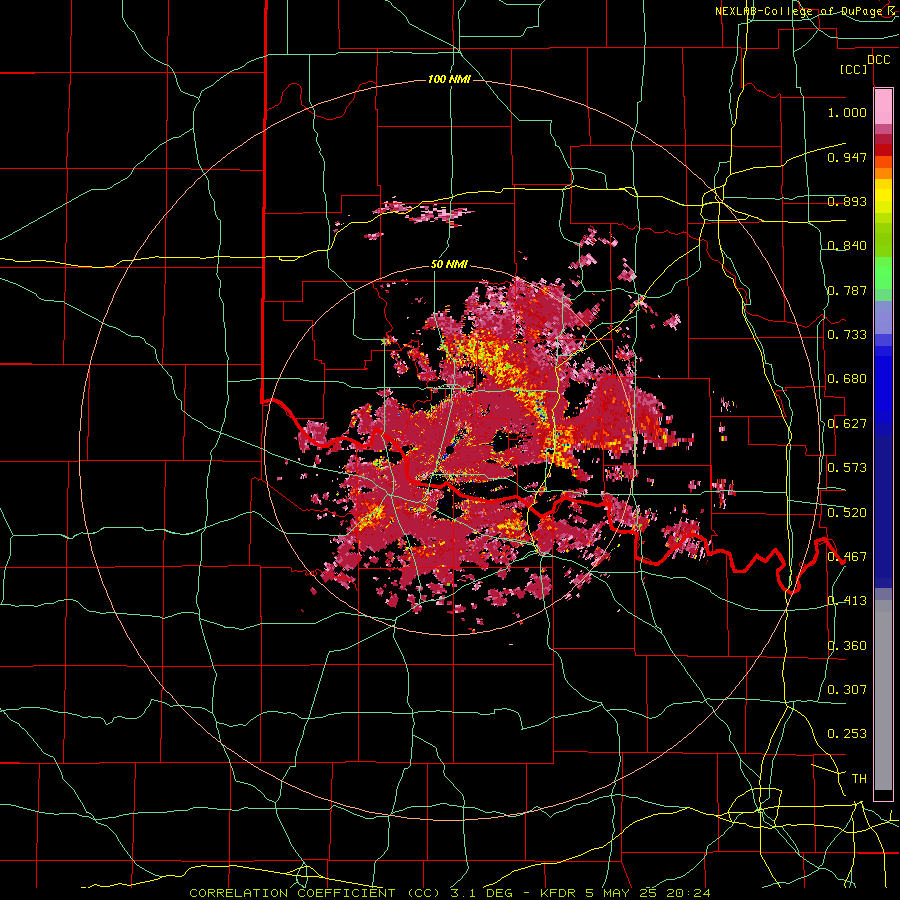This screenshot has width=900, height=900.
Task: Click the 0.787 scale value
Action: 847,290
